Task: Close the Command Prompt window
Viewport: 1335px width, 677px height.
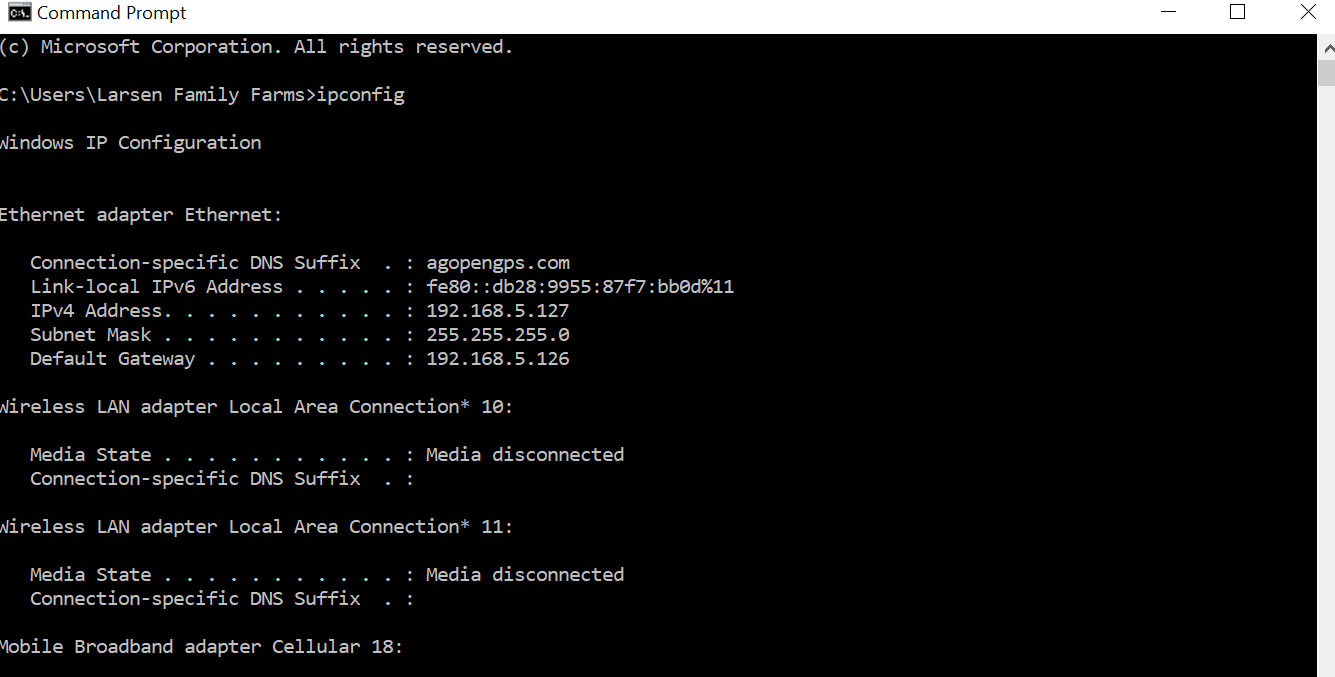Action: click(x=1308, y=13)
